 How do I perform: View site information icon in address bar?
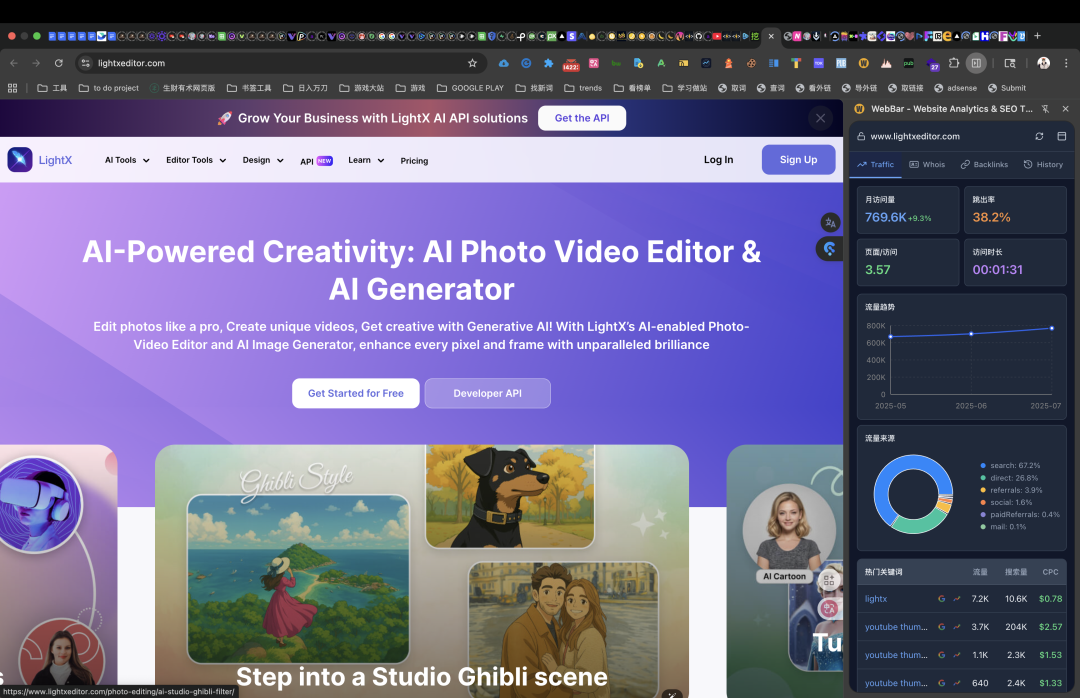(85, 63)
